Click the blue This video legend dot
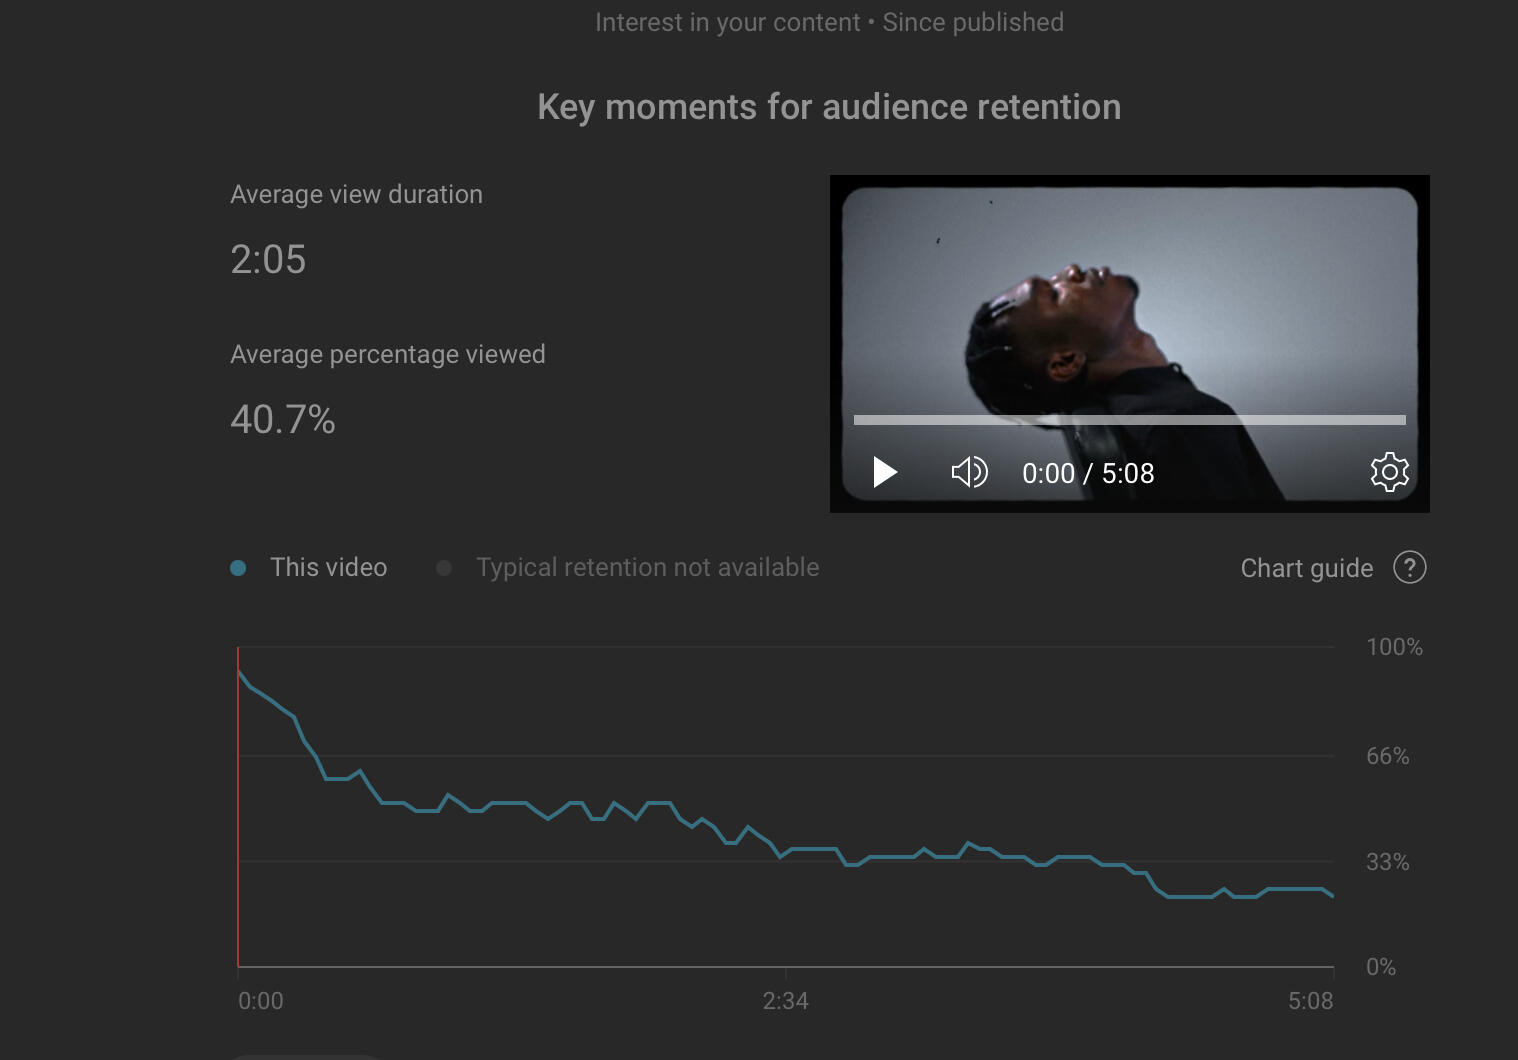Image resolution: width=1518 pixels, height=1060 pixels. point(238,568)
